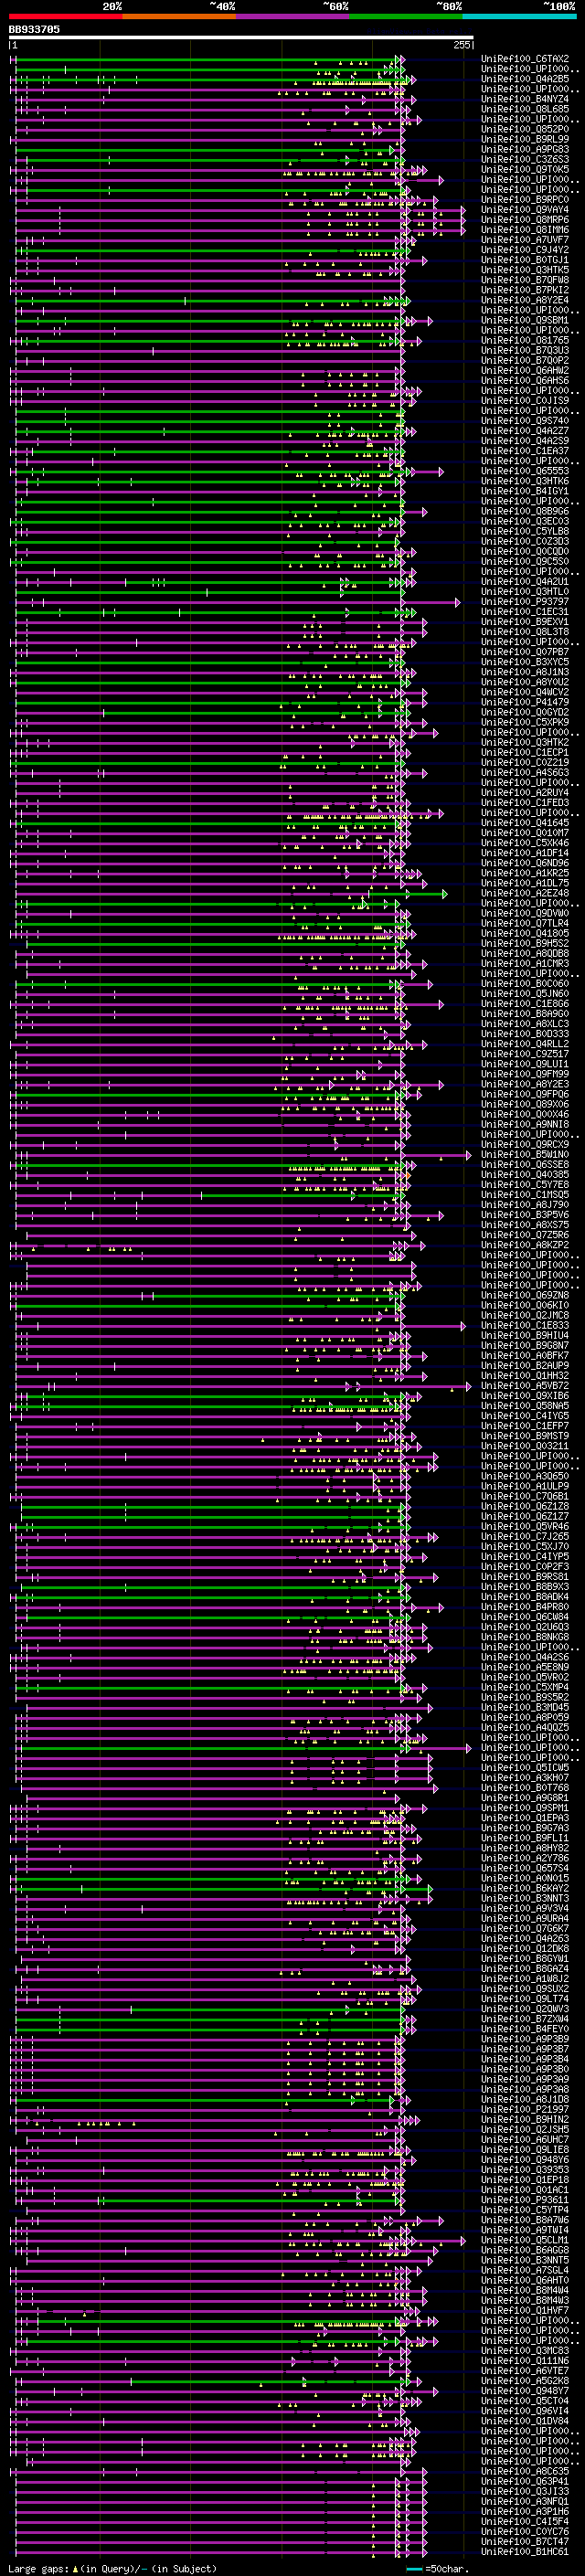
Task: Select row UniRef100_Q5CLM1
Action: pyautogui.click(x=525, y=2240)
